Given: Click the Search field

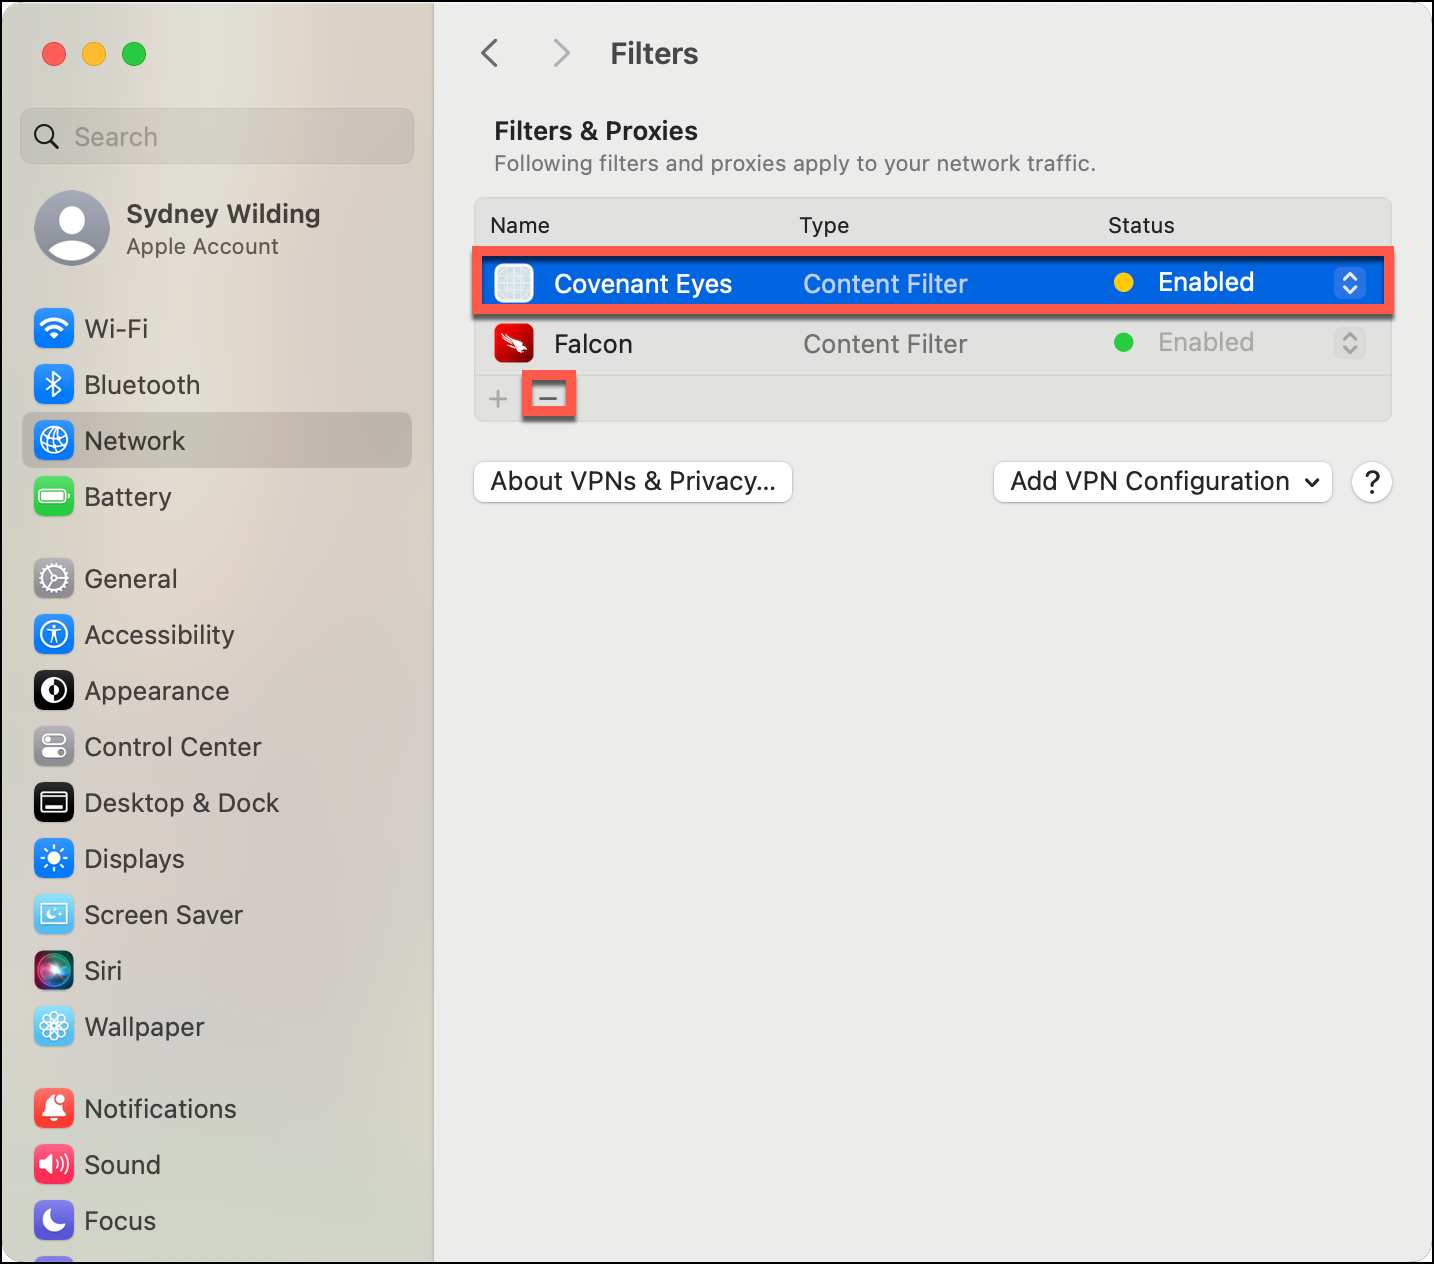Looking at the screenshot, I should pyautogui.click(x=217, y=136).
